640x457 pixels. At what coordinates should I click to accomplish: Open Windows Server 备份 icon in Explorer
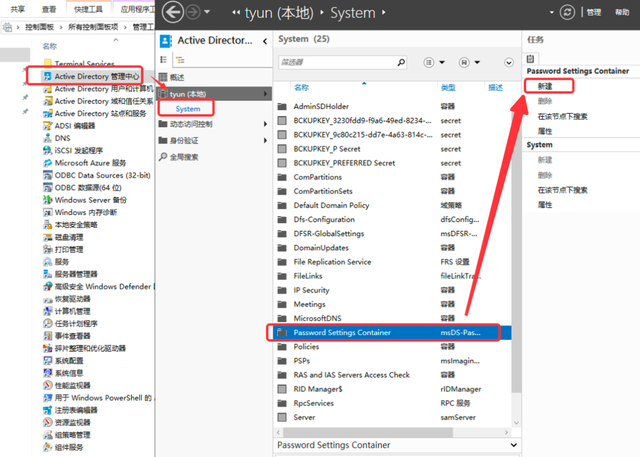48,200
